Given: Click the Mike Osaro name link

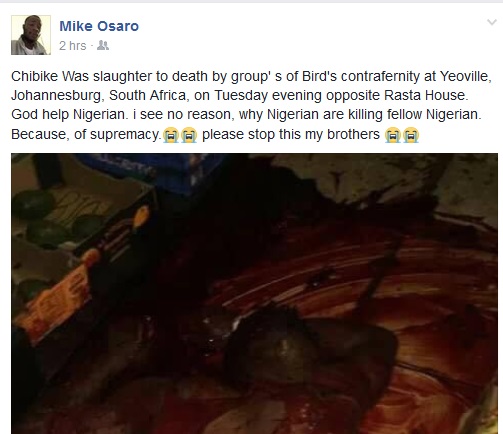Looking at the screenshot, I should [99, 26].
